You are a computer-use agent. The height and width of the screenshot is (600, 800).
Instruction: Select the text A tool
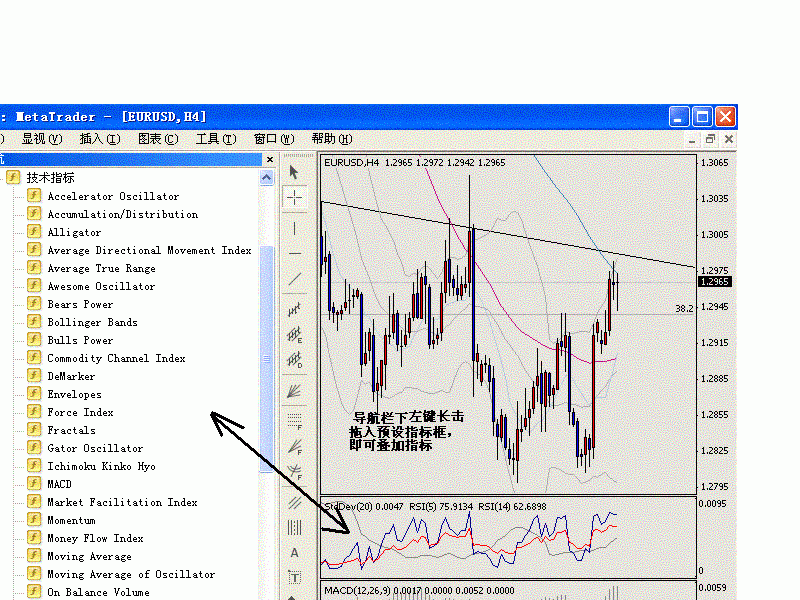pyautogui.click(x=294, y=553)
